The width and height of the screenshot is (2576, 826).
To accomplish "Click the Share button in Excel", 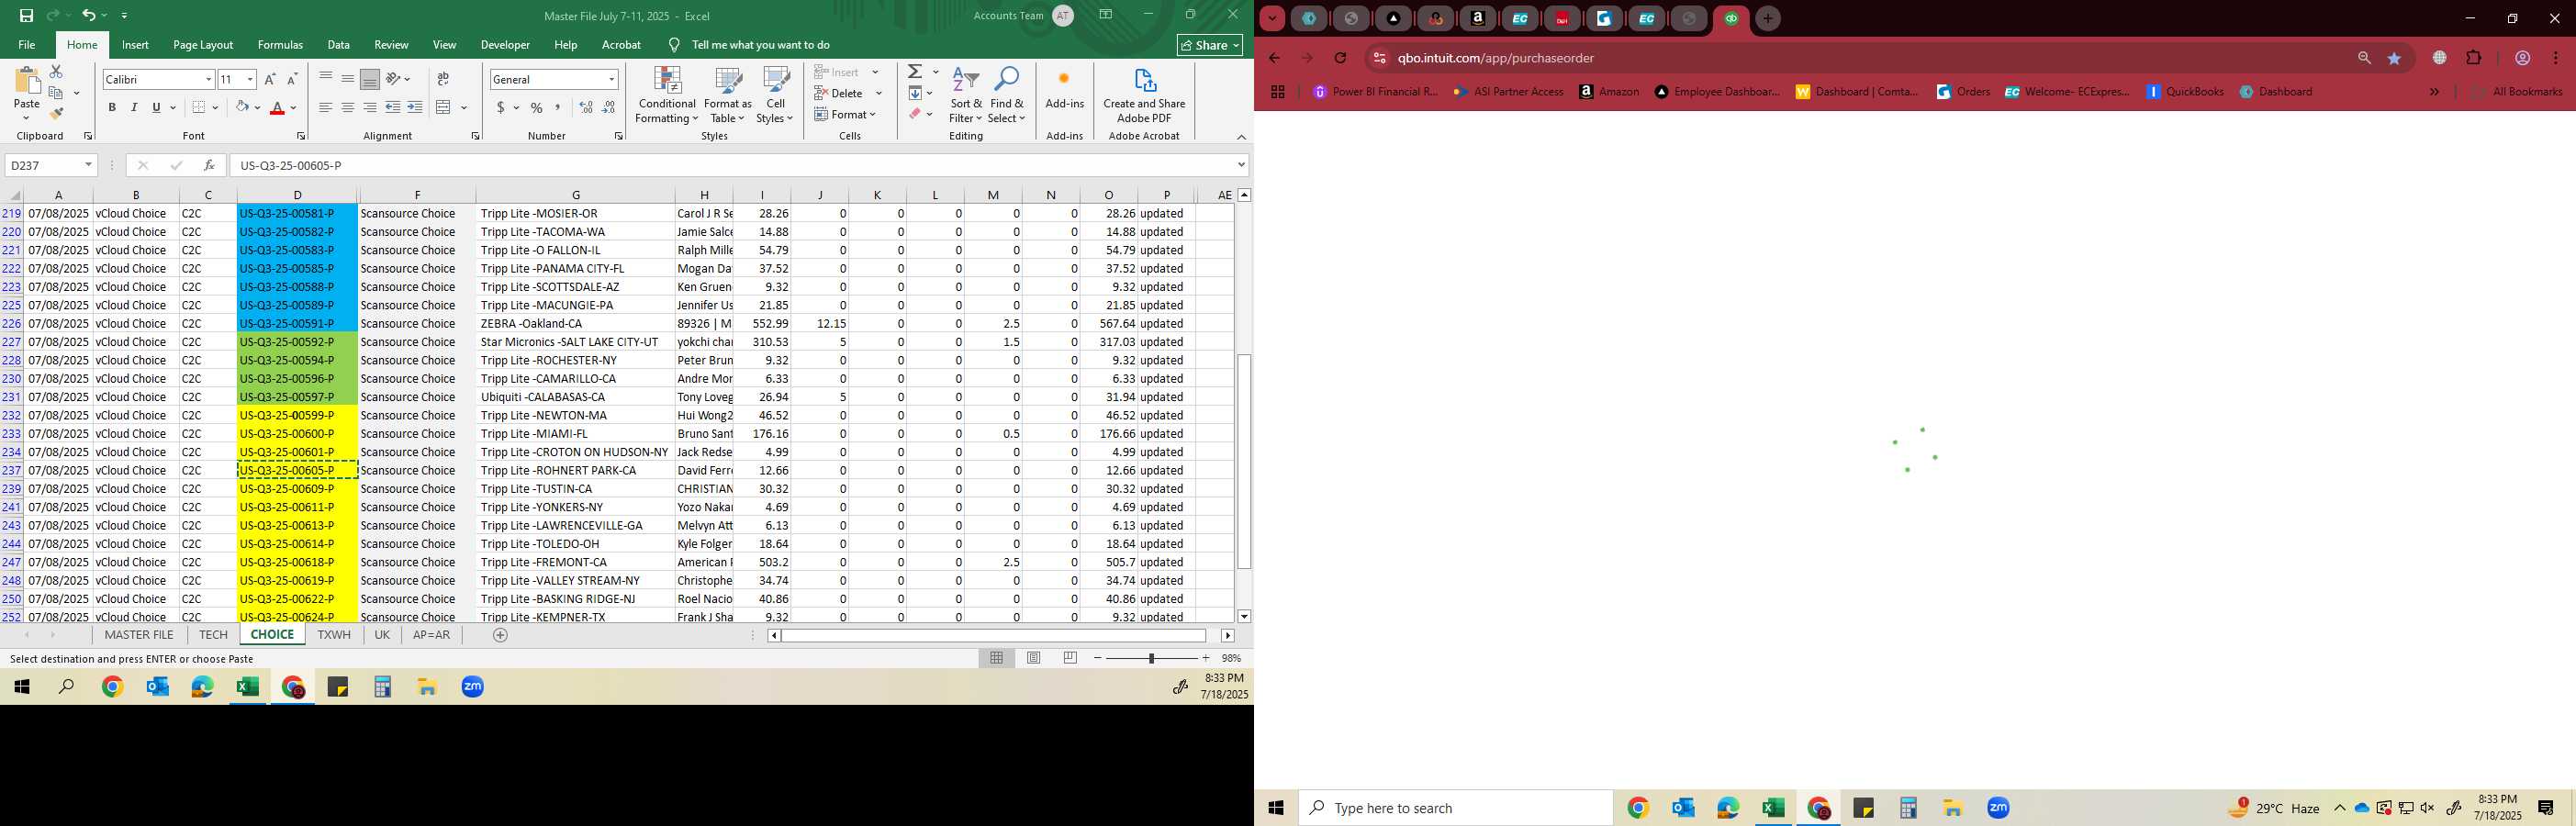I will tap(1210, 45).
